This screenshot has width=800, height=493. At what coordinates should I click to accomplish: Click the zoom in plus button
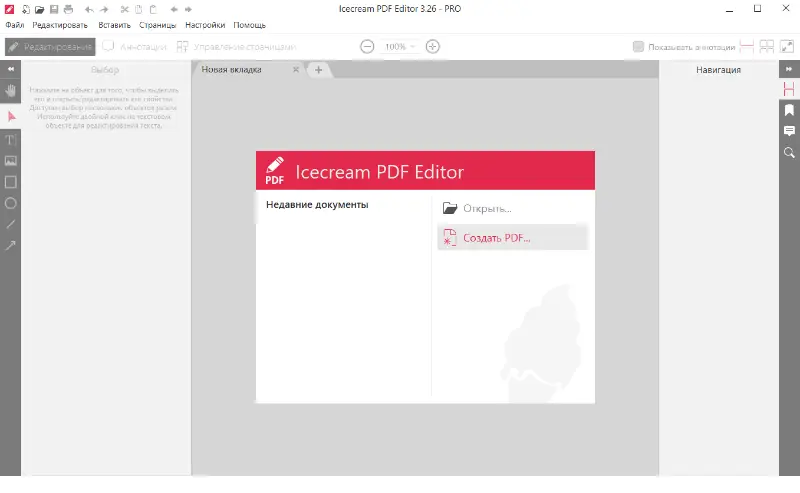click(x=433, y=46)
